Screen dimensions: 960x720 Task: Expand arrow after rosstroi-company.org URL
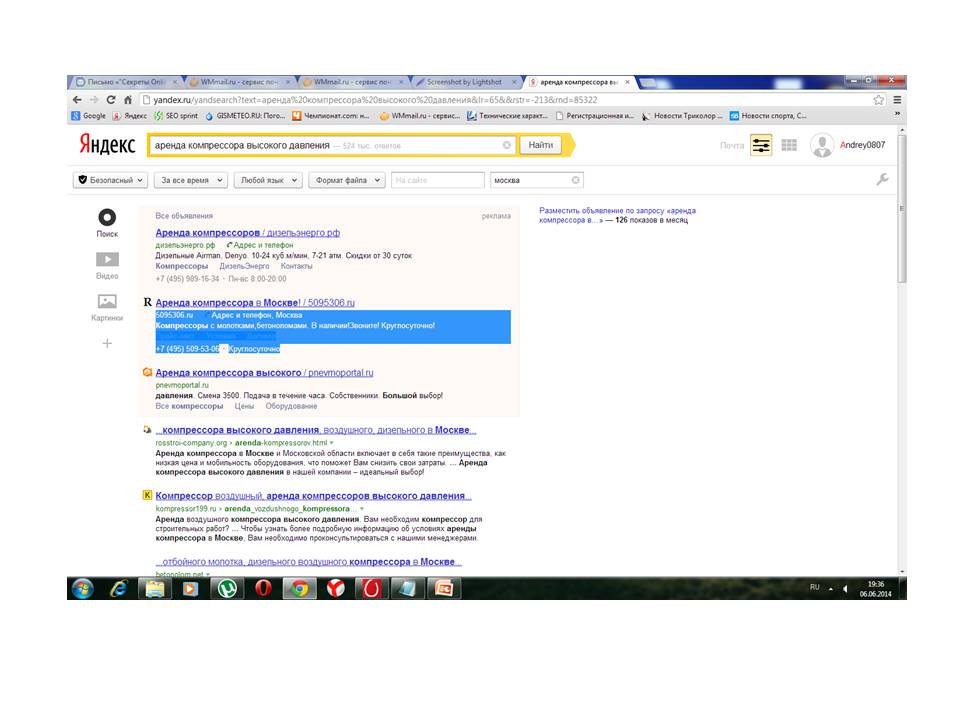point(332,443)
